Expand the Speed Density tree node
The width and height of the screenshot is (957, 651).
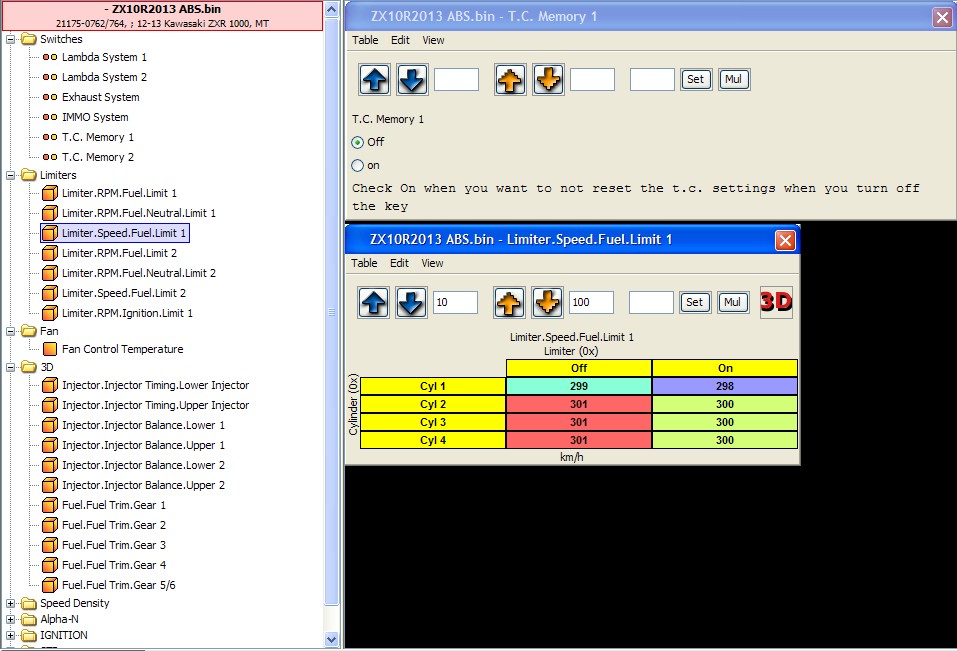11,603
